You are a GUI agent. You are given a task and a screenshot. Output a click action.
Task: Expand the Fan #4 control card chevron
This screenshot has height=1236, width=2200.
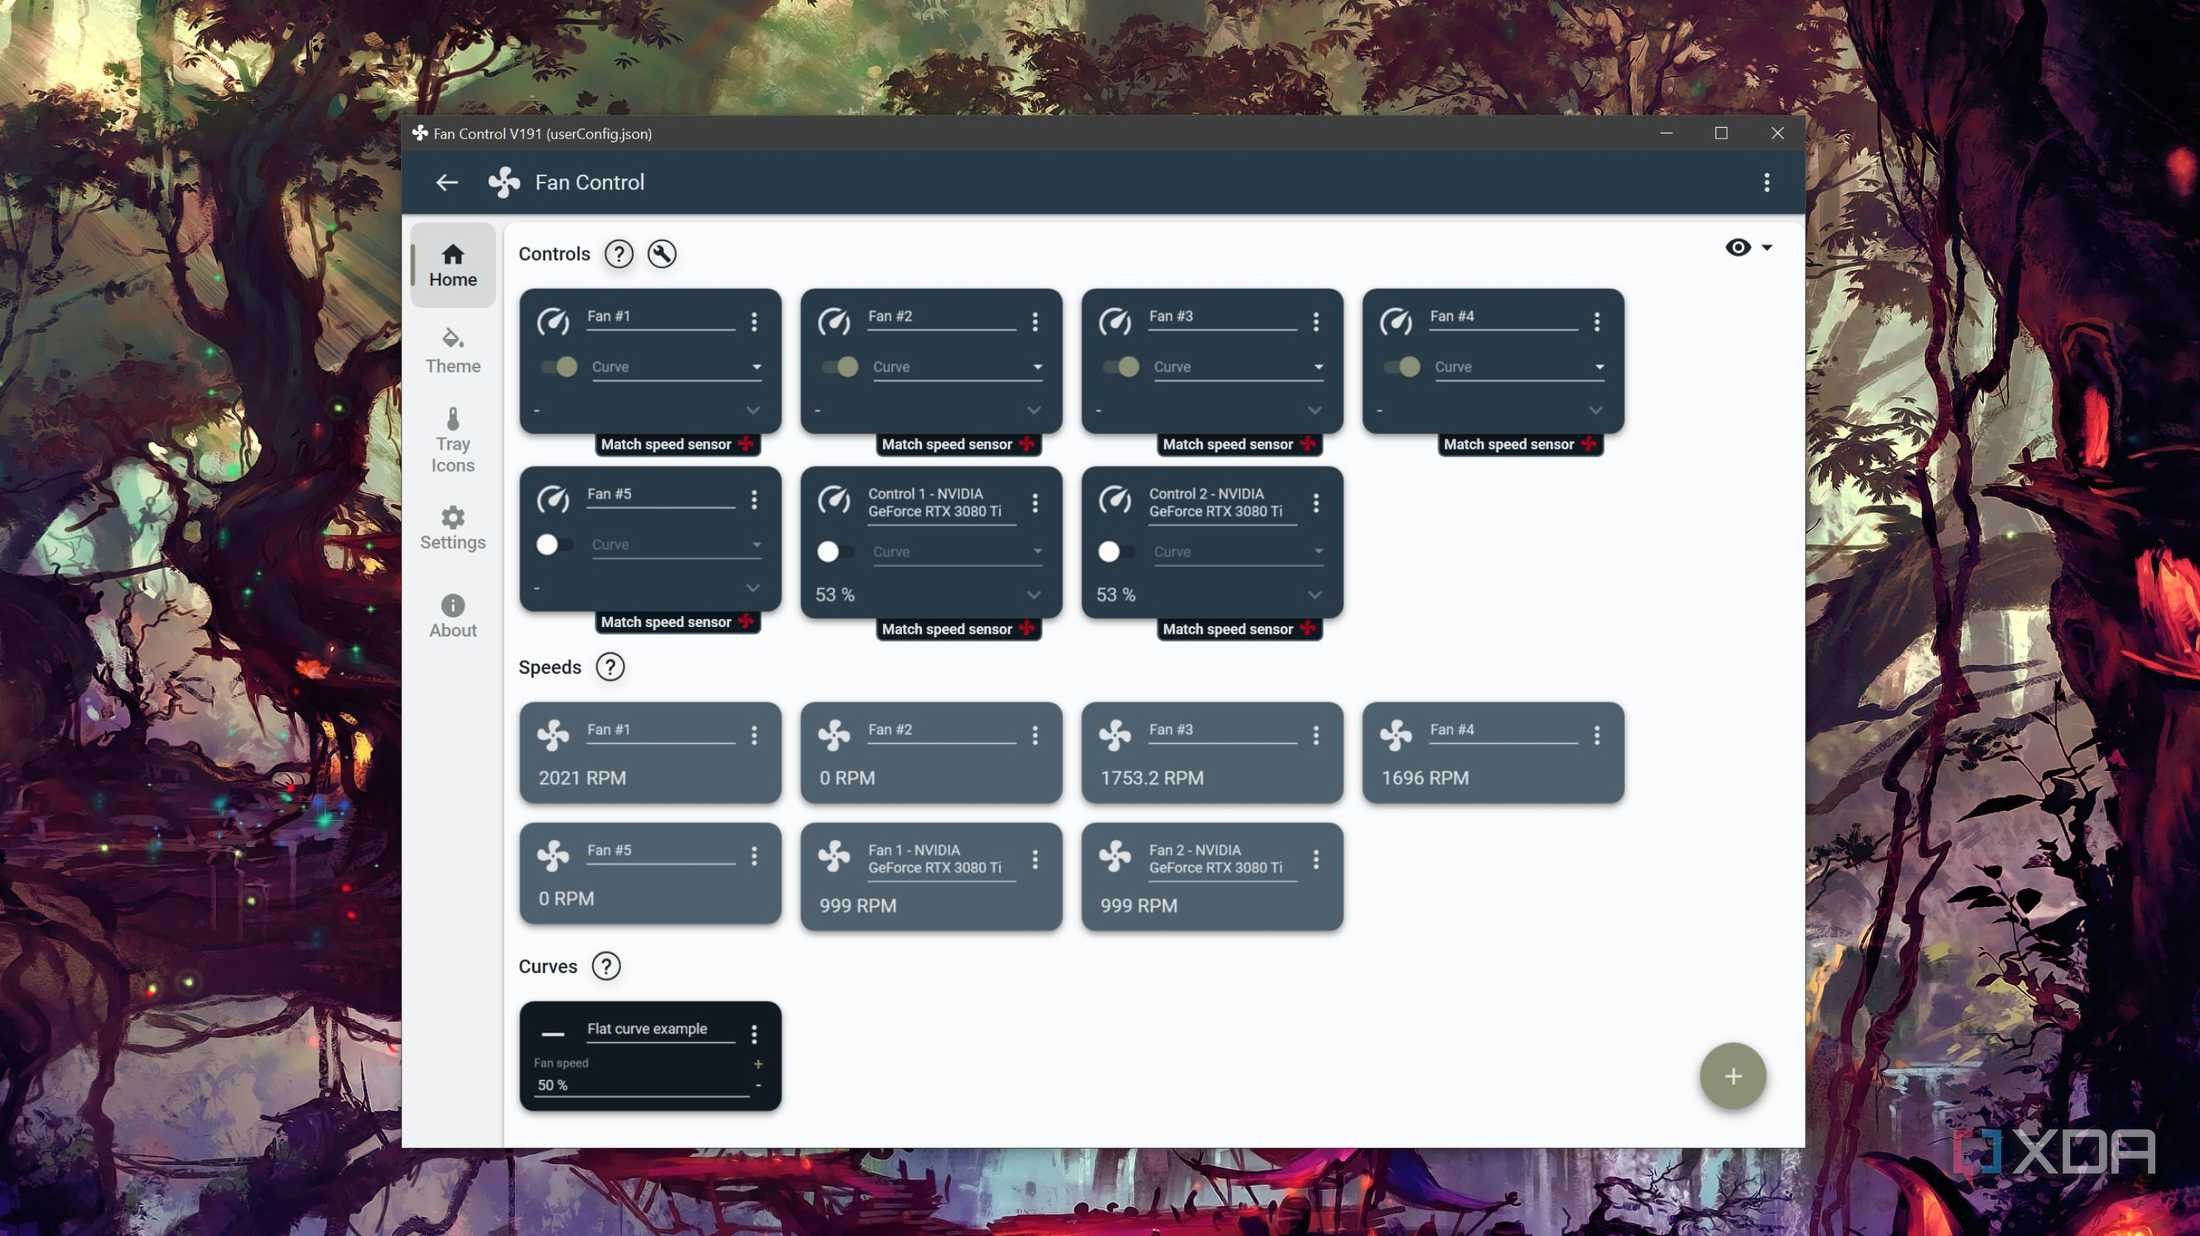(x=1596, y=410)
